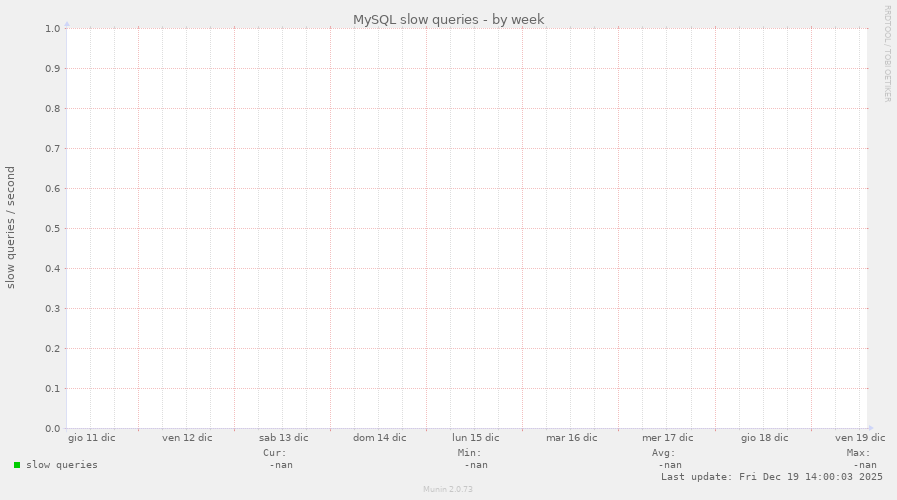Click the 0.9 y-axis value
The height and width of the screenshot is (500, 897).
point(53,69)
